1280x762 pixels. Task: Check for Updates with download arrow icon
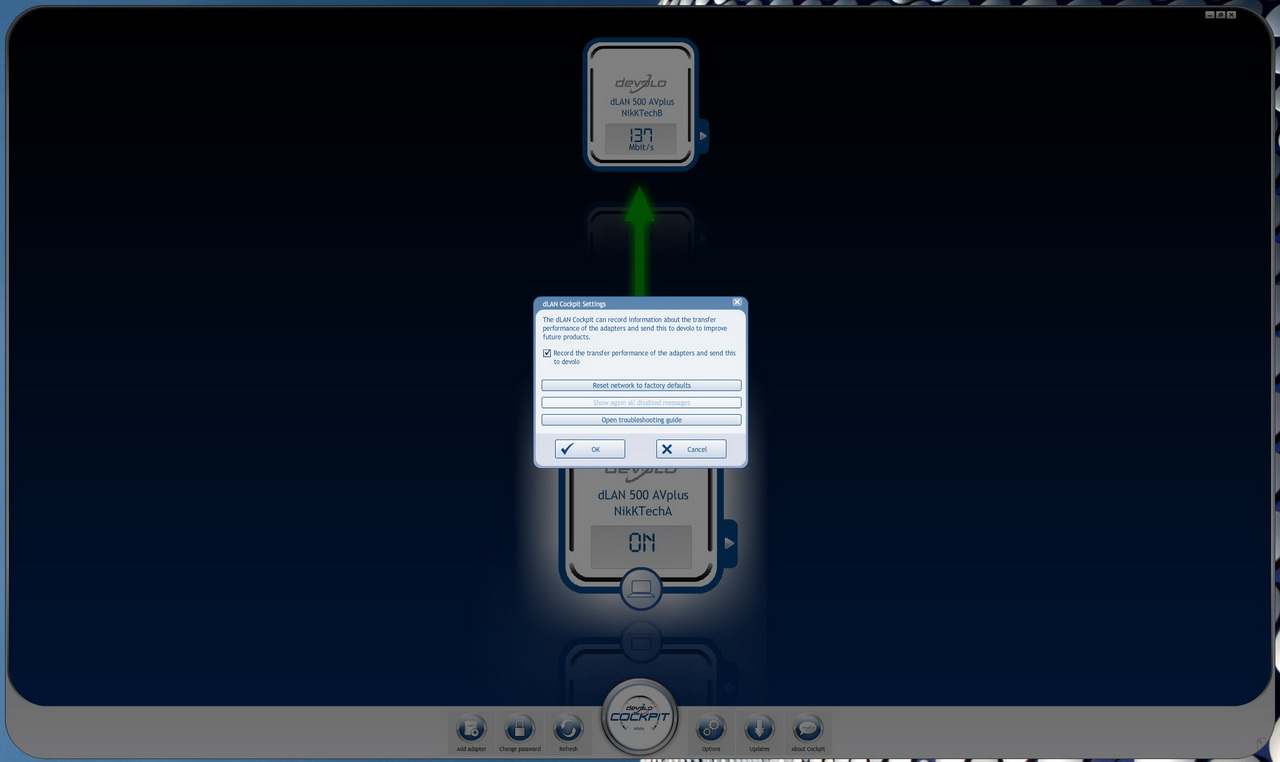point(759,728)
